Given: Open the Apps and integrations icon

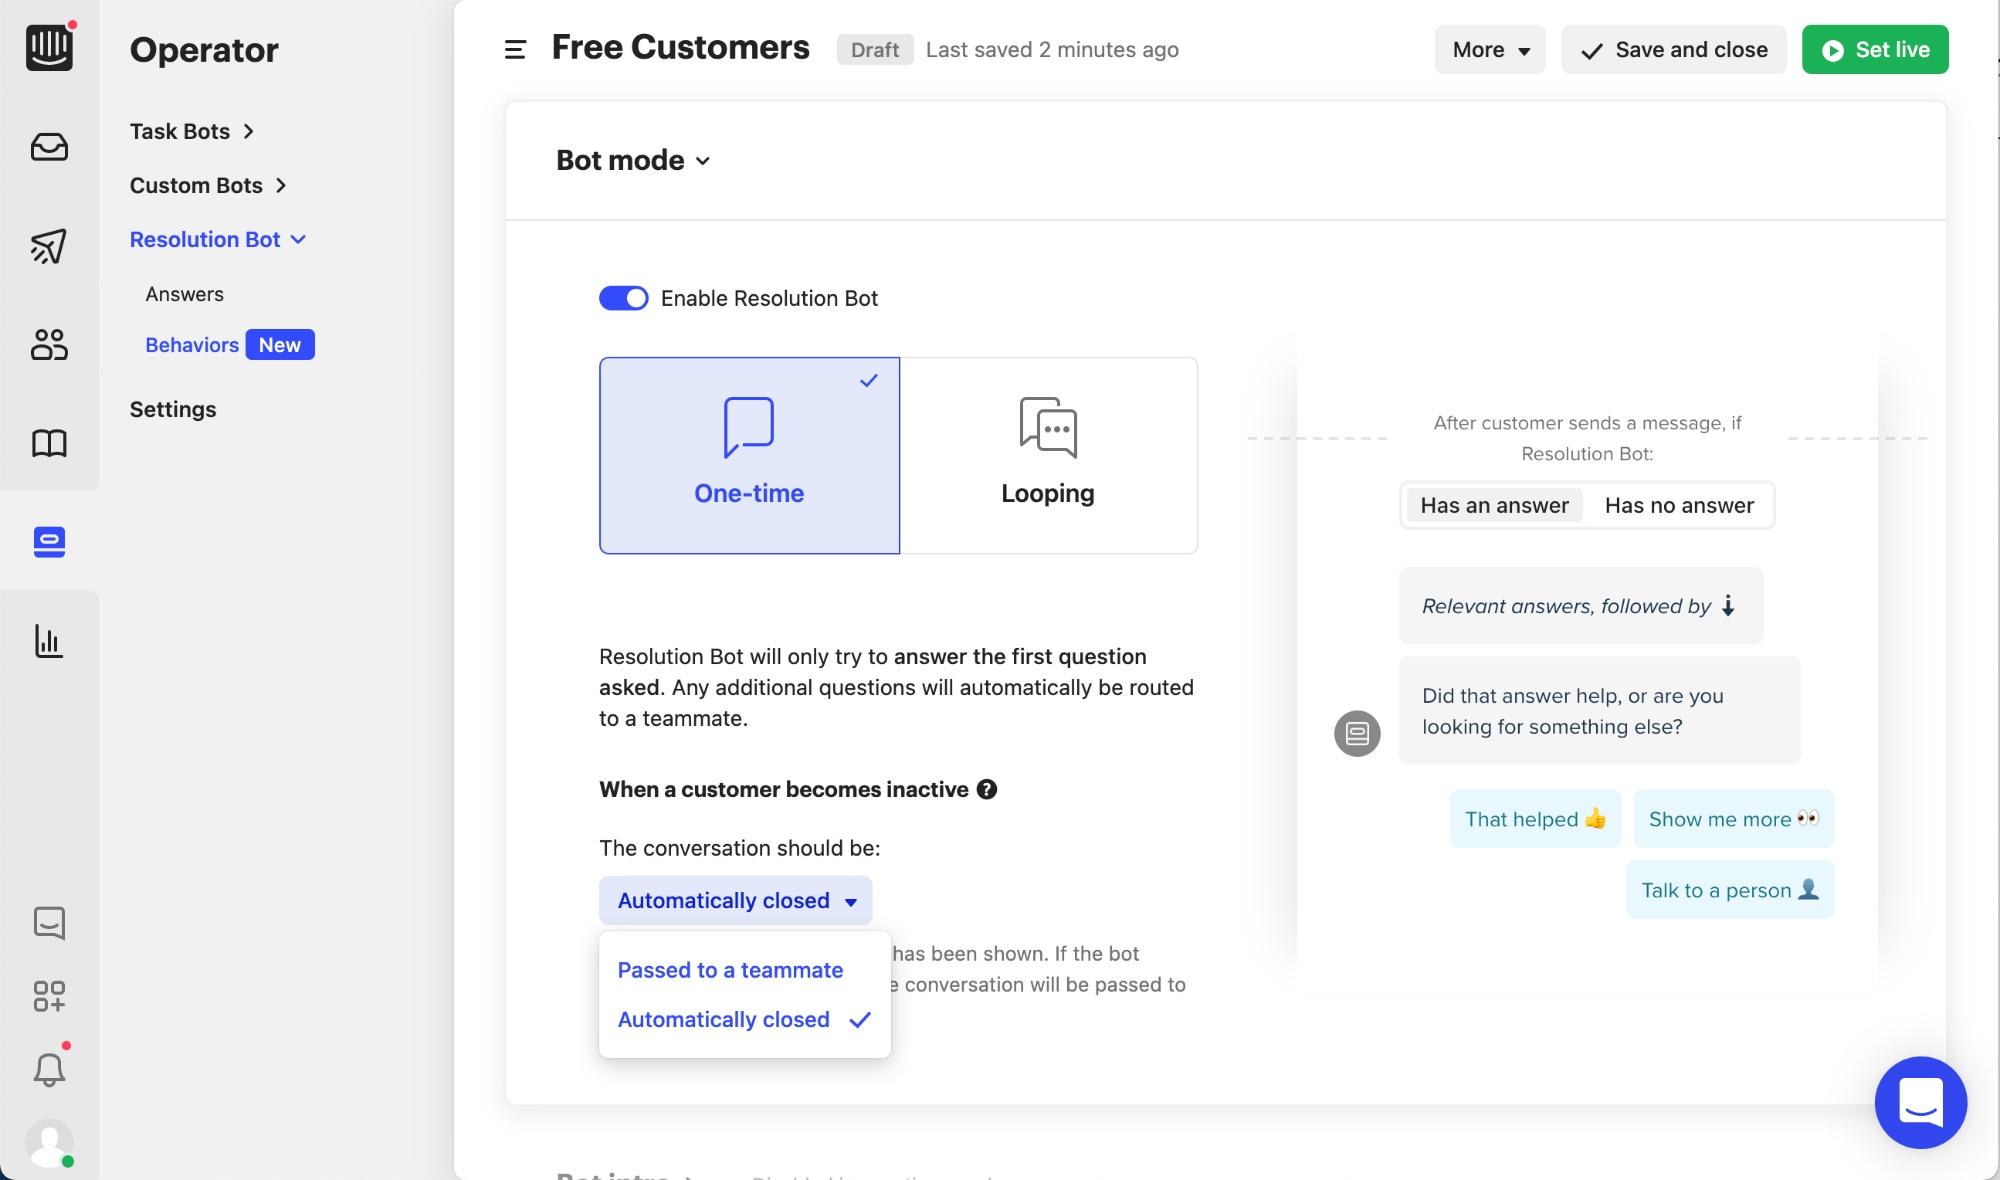Looking at the screenshot, I should coord(49,997).
